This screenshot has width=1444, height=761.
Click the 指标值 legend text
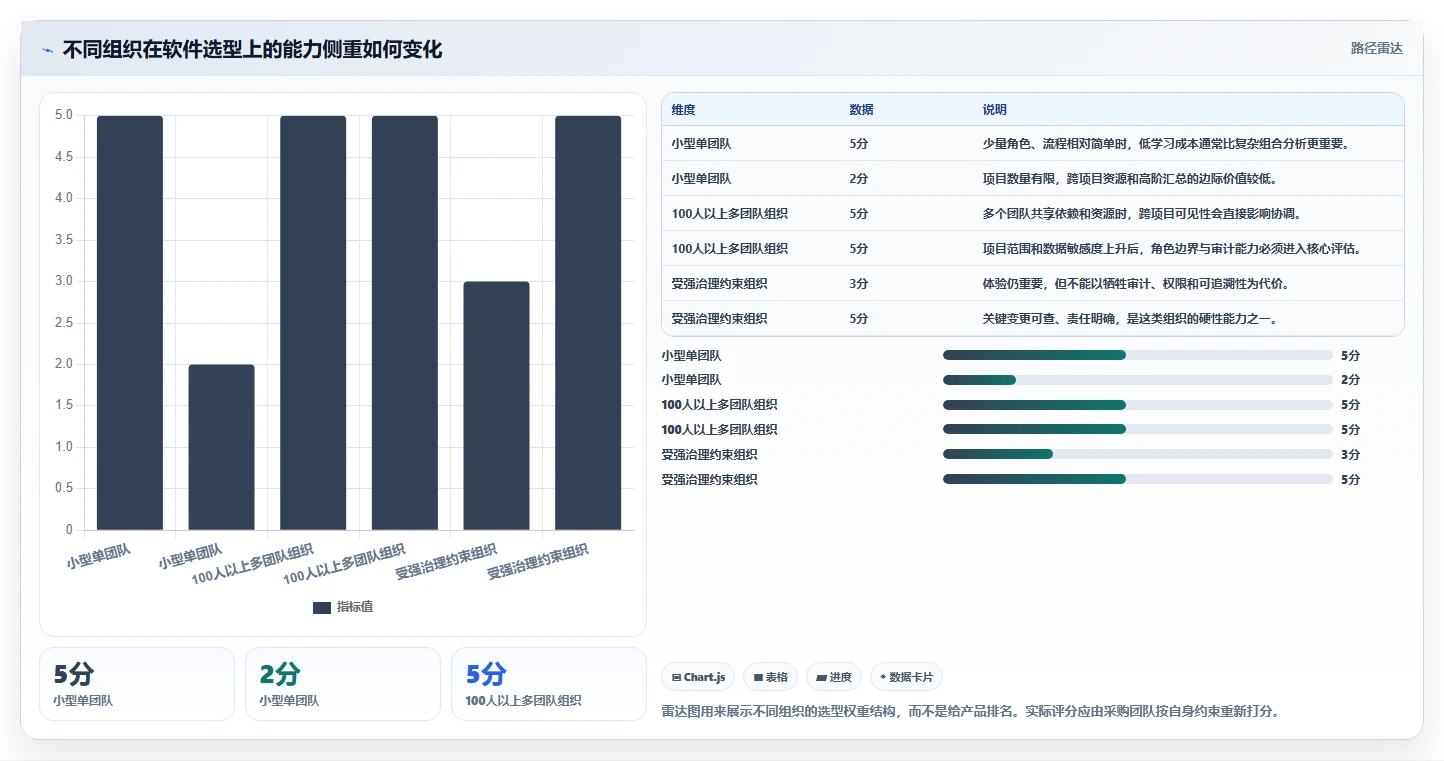pyautogui.click(x=355, y=607)
